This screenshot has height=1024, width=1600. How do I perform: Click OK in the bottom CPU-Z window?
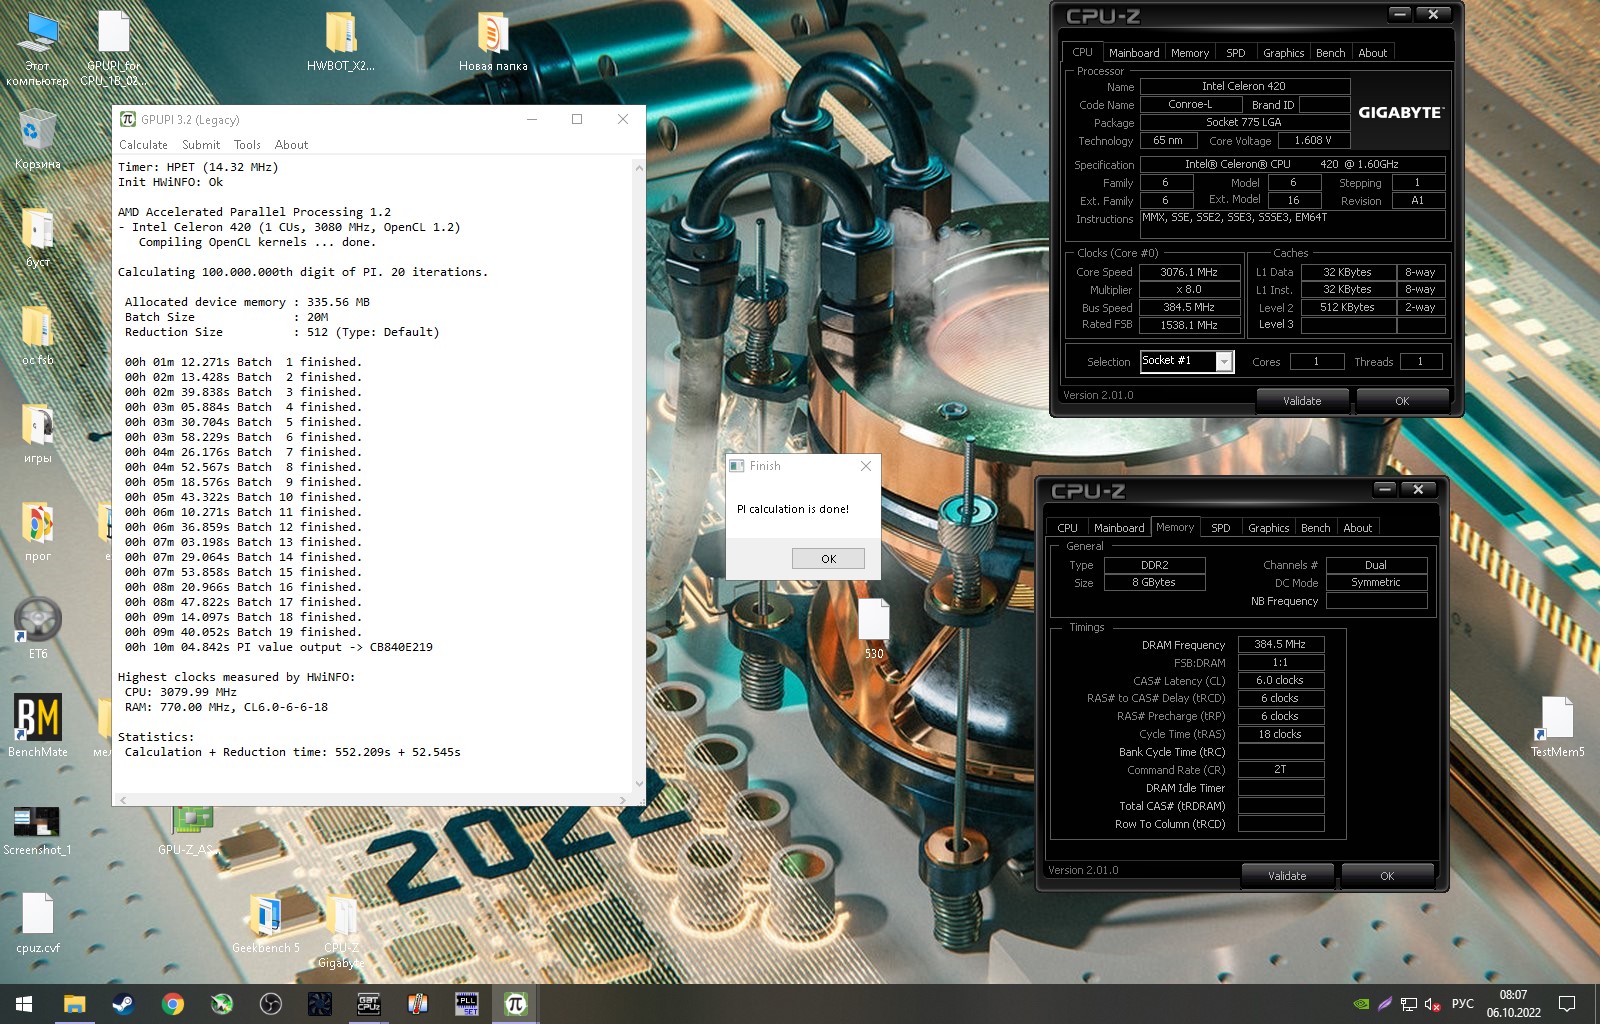click(1387, 876)
